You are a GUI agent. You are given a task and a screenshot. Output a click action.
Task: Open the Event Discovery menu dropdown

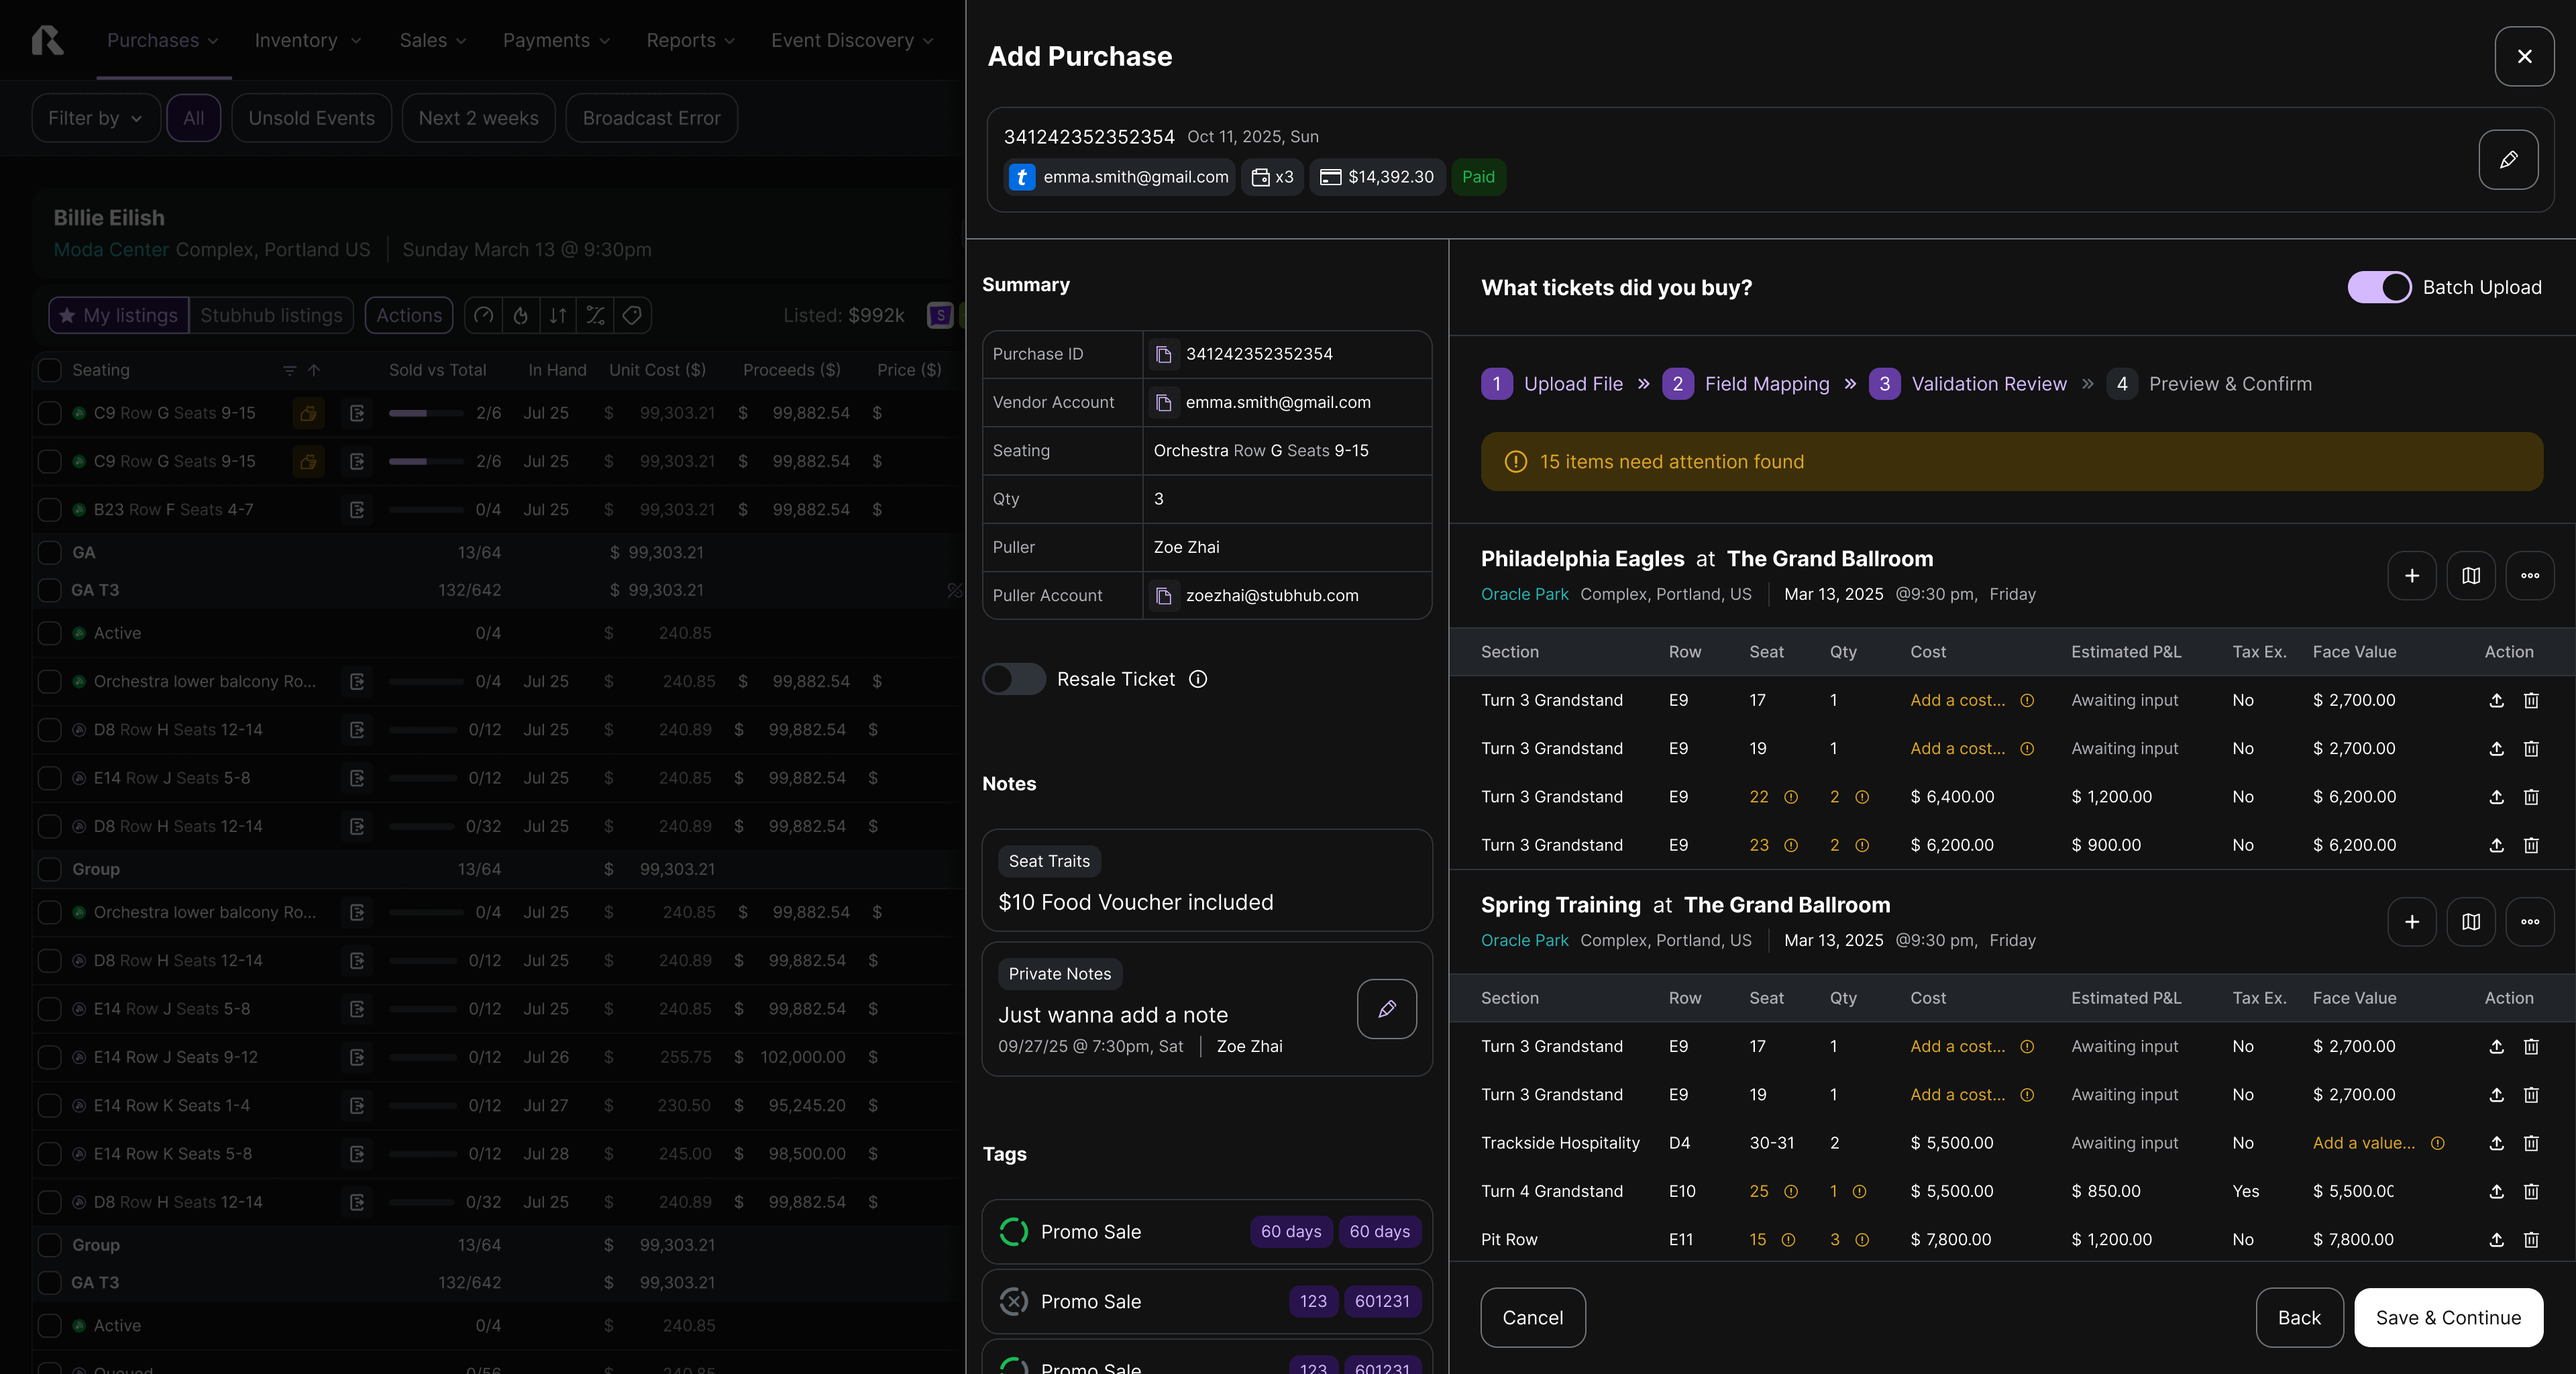tap(851, 41)
